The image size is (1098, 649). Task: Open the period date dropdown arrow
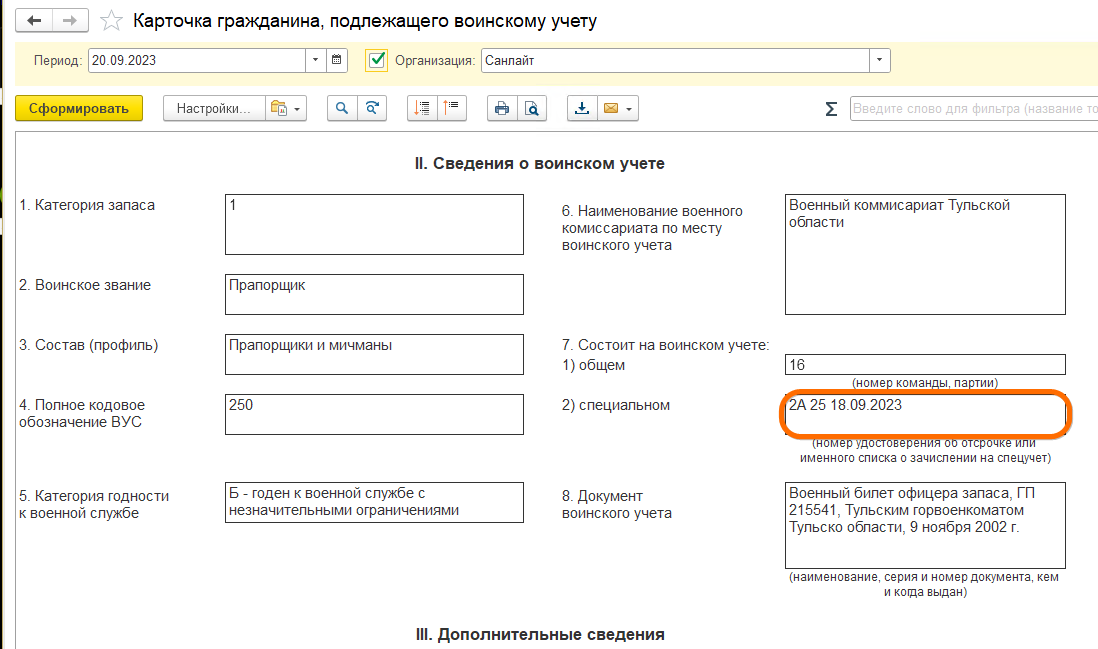(316, 60)
